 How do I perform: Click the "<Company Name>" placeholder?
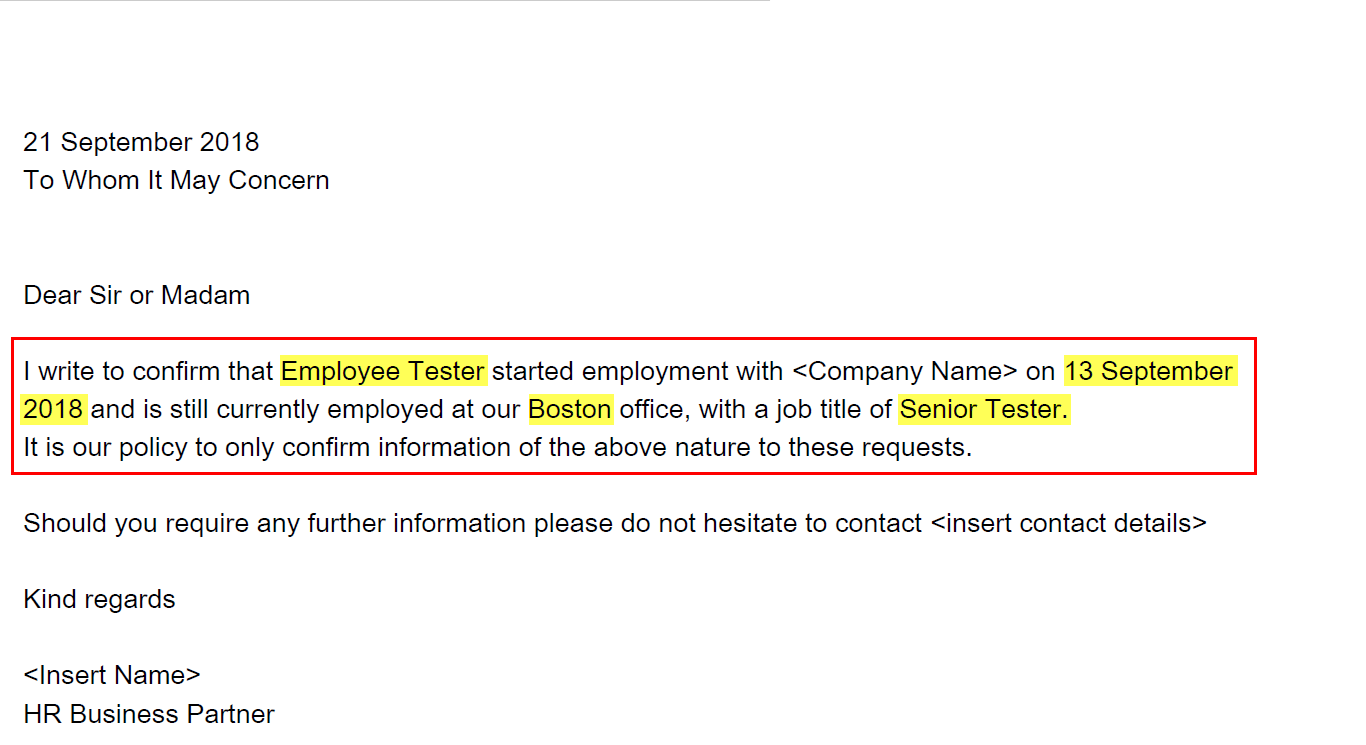[x=904, y=371]
